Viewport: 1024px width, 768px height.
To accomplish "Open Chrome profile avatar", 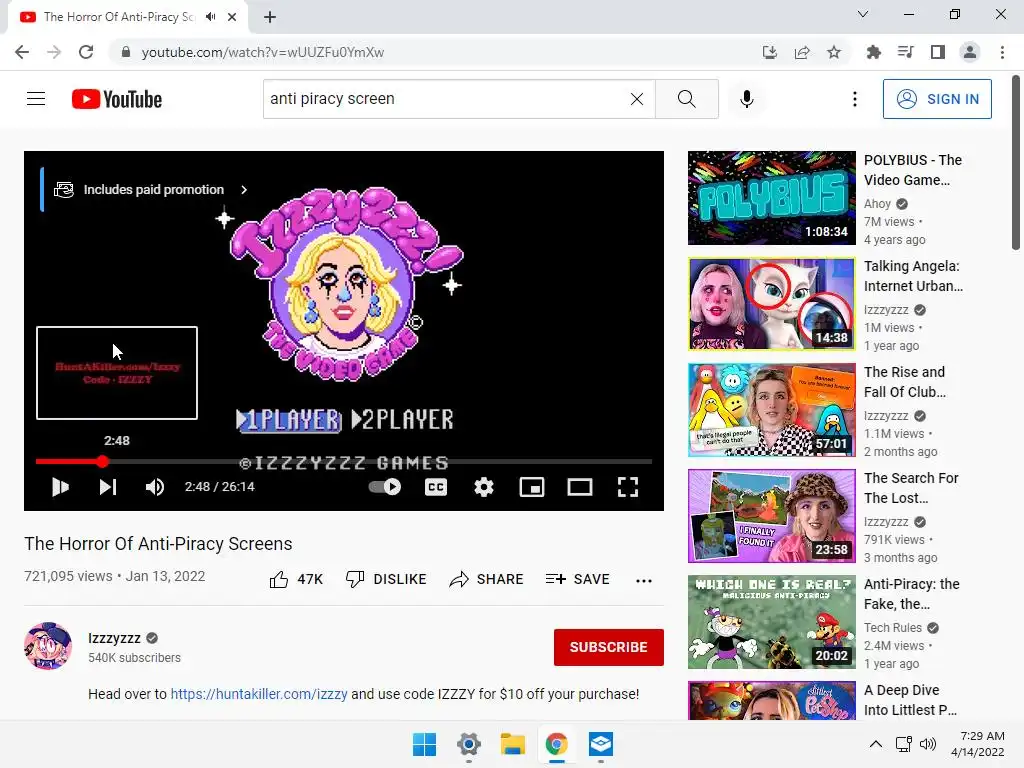I will (970, 52).
